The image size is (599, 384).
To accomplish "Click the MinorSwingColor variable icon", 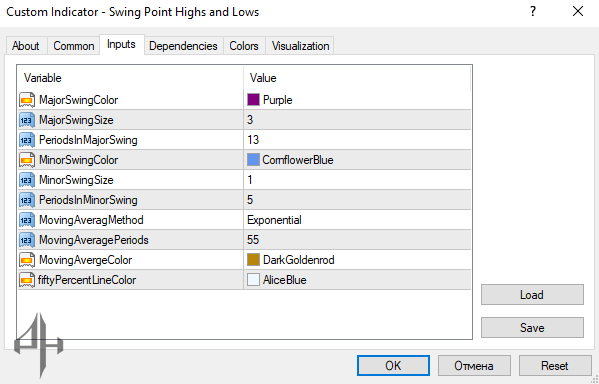I will (27, 160).
